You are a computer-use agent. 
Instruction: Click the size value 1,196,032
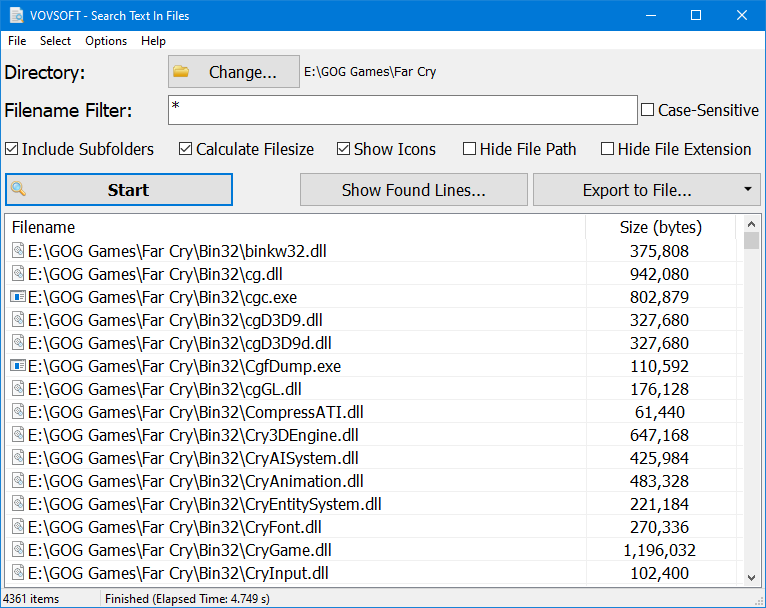pyautogui.click(x=660, y=550)
